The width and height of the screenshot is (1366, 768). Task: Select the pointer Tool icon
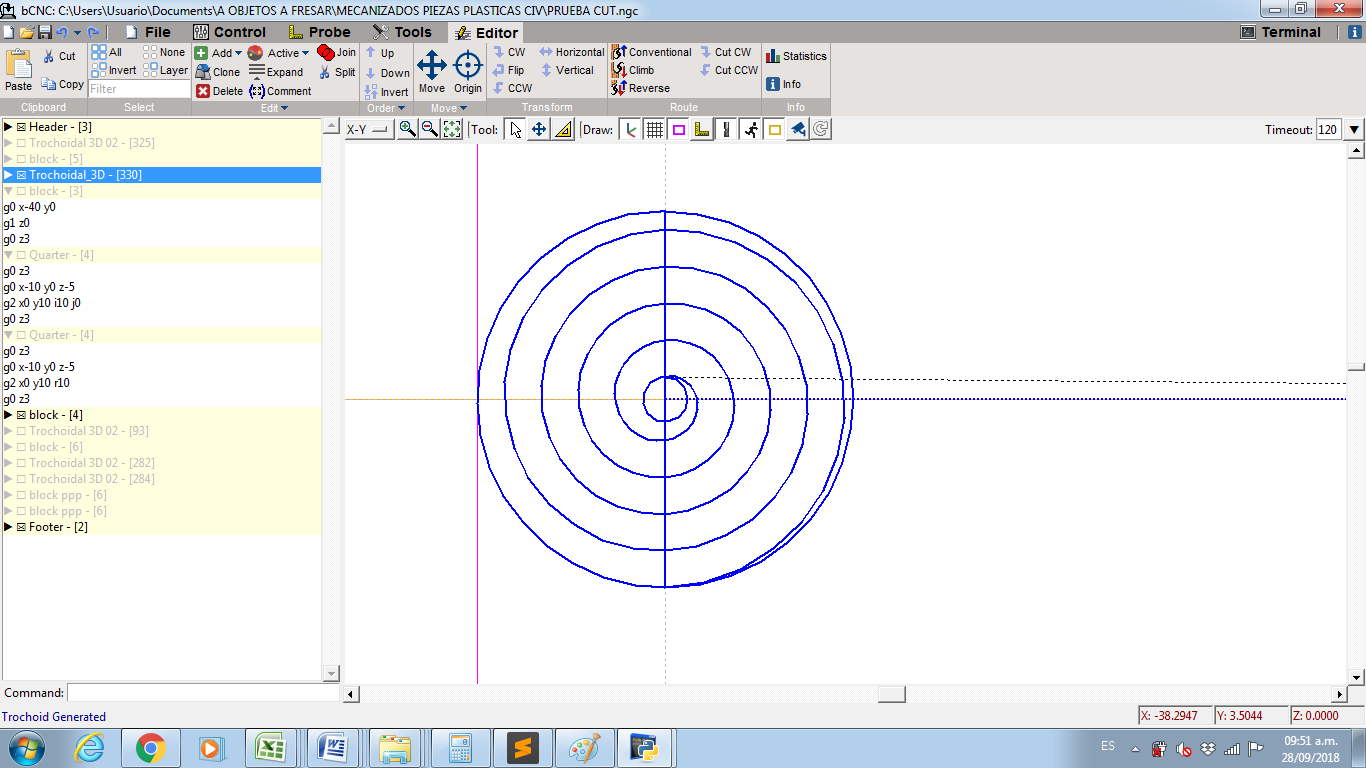pyautogui.click(x=515, y=129)
